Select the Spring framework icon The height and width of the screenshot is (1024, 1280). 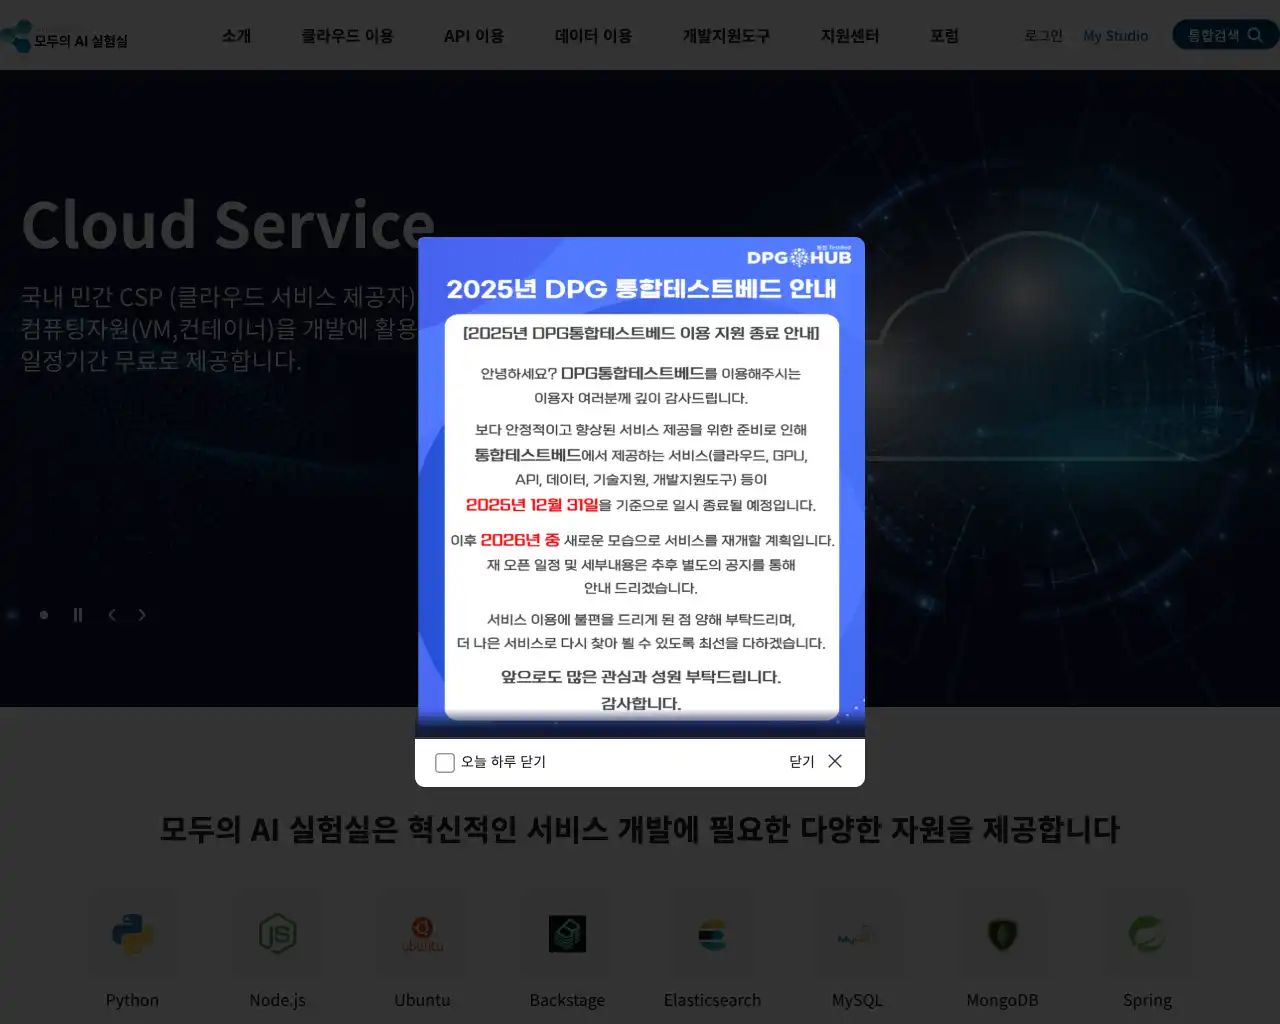(x=1147, y=934)
